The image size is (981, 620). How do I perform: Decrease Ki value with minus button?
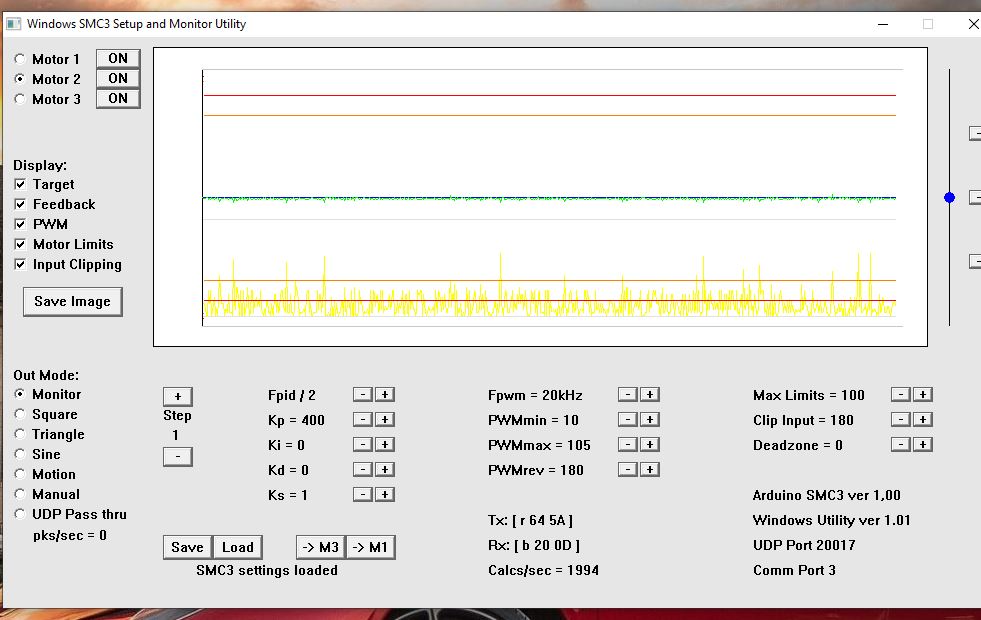tap(363, 445)
